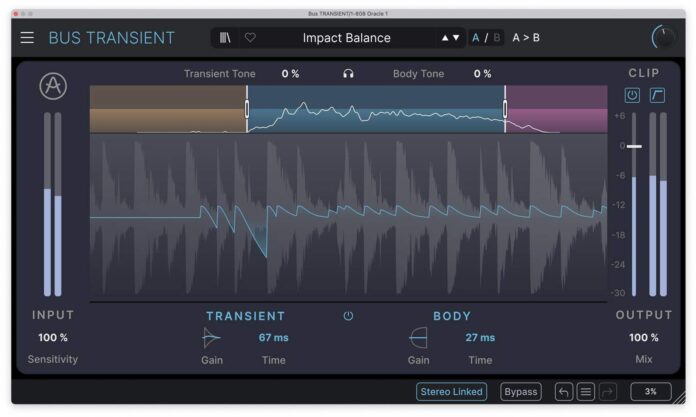Viewport: 696px width, 417px height.
Task: Toggle the Transient/Body power switch
Action: pos(348,316)
